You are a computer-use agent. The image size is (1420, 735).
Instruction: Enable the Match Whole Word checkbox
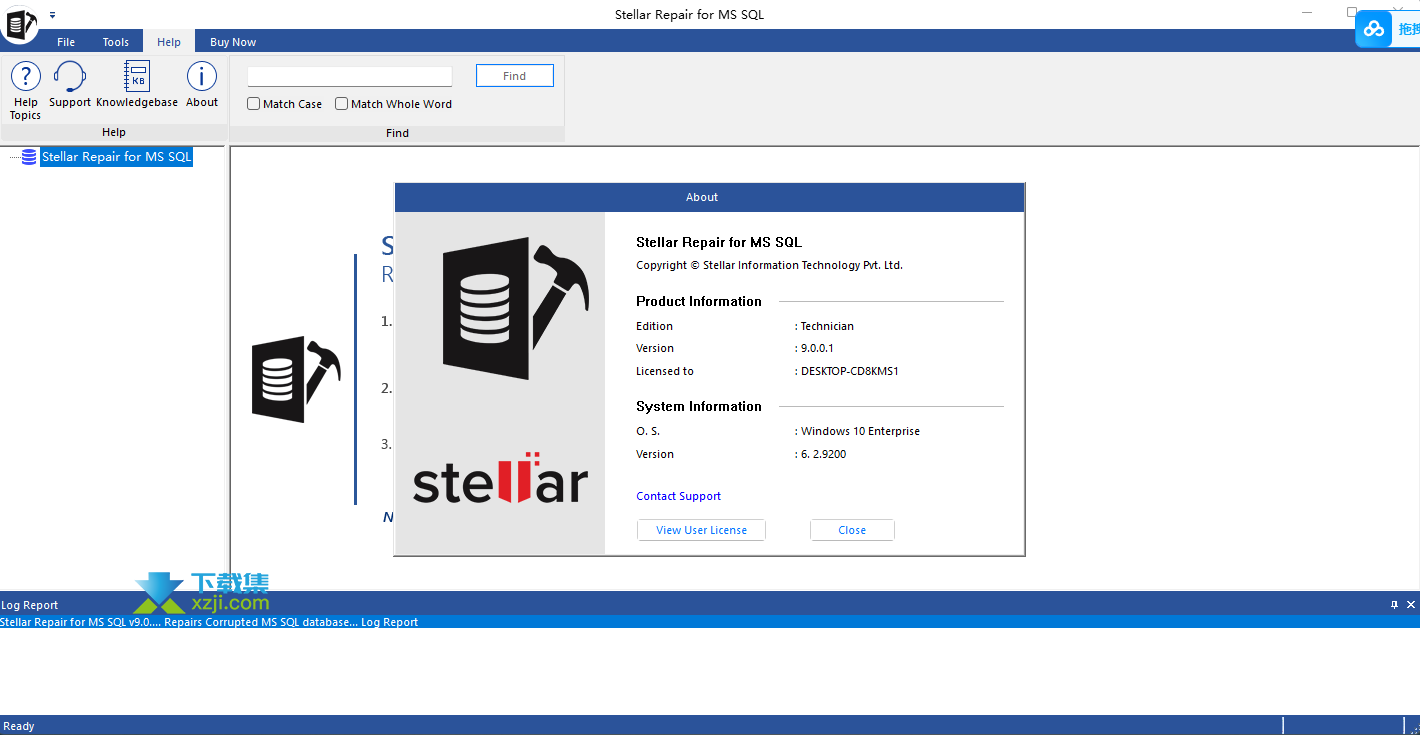342,104
